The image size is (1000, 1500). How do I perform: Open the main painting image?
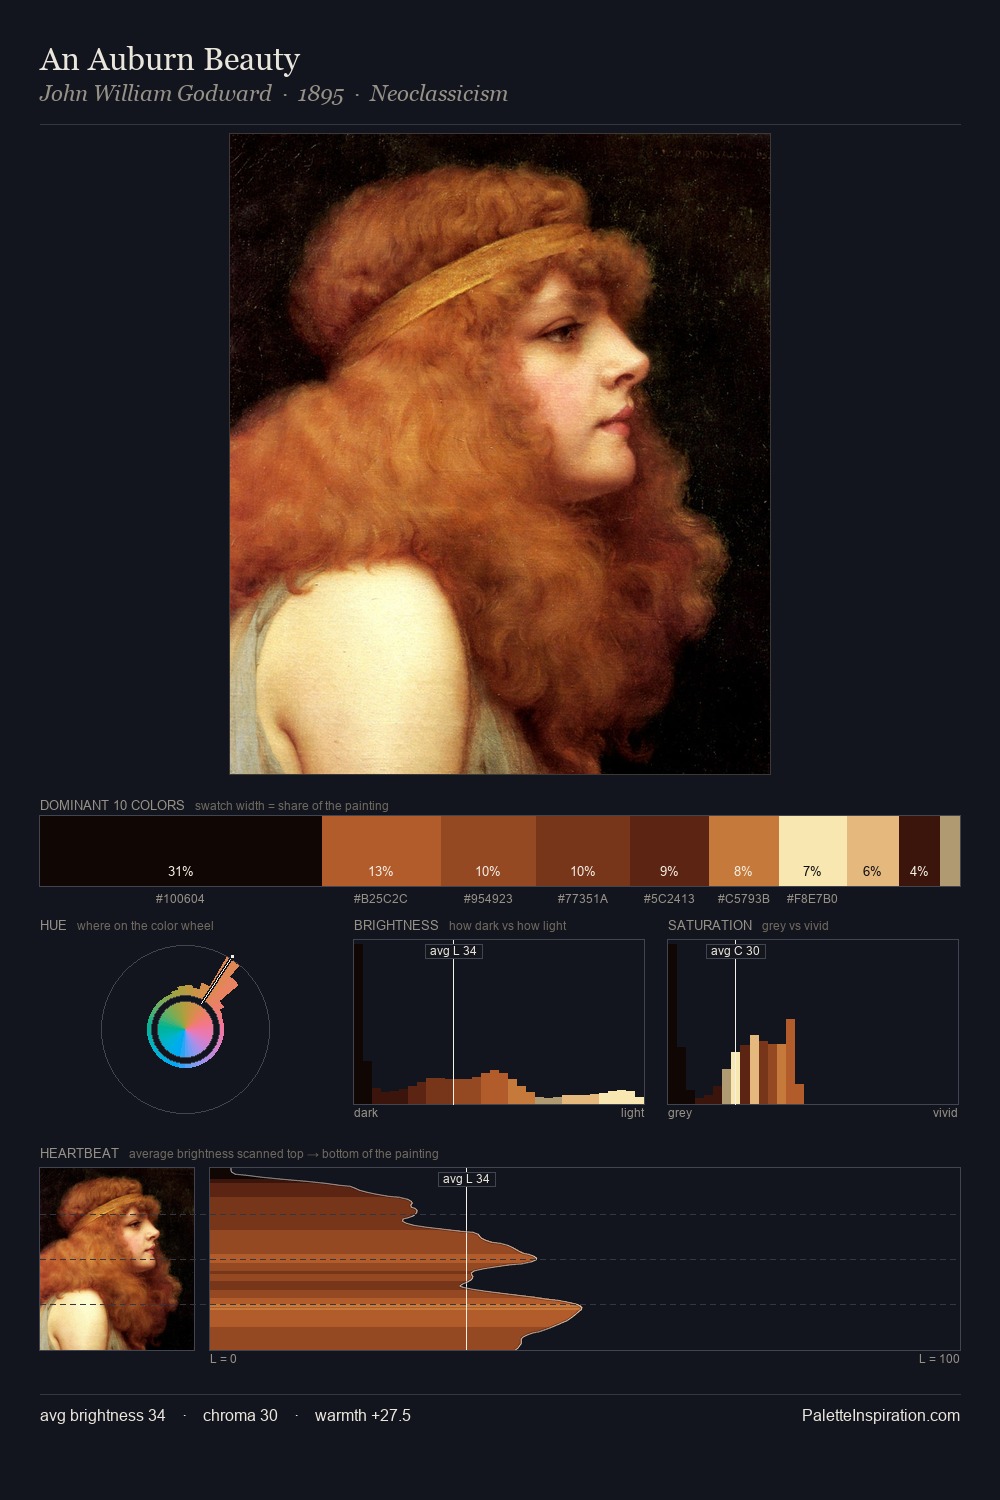click(500, 454)
